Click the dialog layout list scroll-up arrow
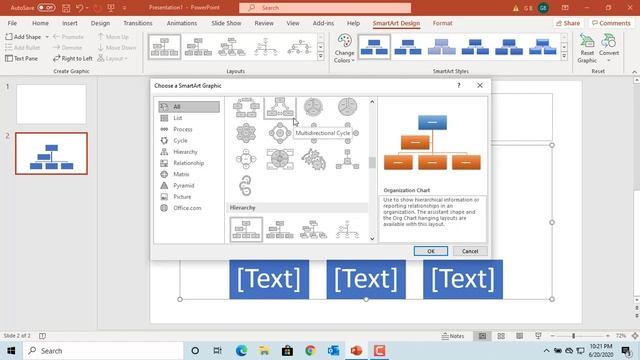This screenshot has height=360, width=640. 372,102
